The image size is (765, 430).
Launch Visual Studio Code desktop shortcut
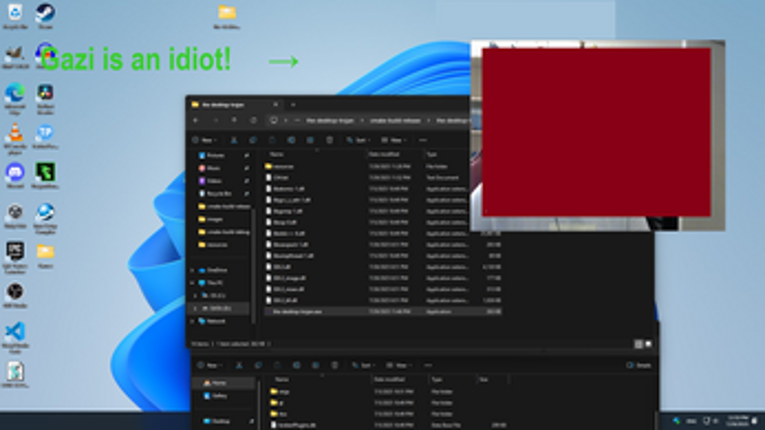tap(15, 338)
